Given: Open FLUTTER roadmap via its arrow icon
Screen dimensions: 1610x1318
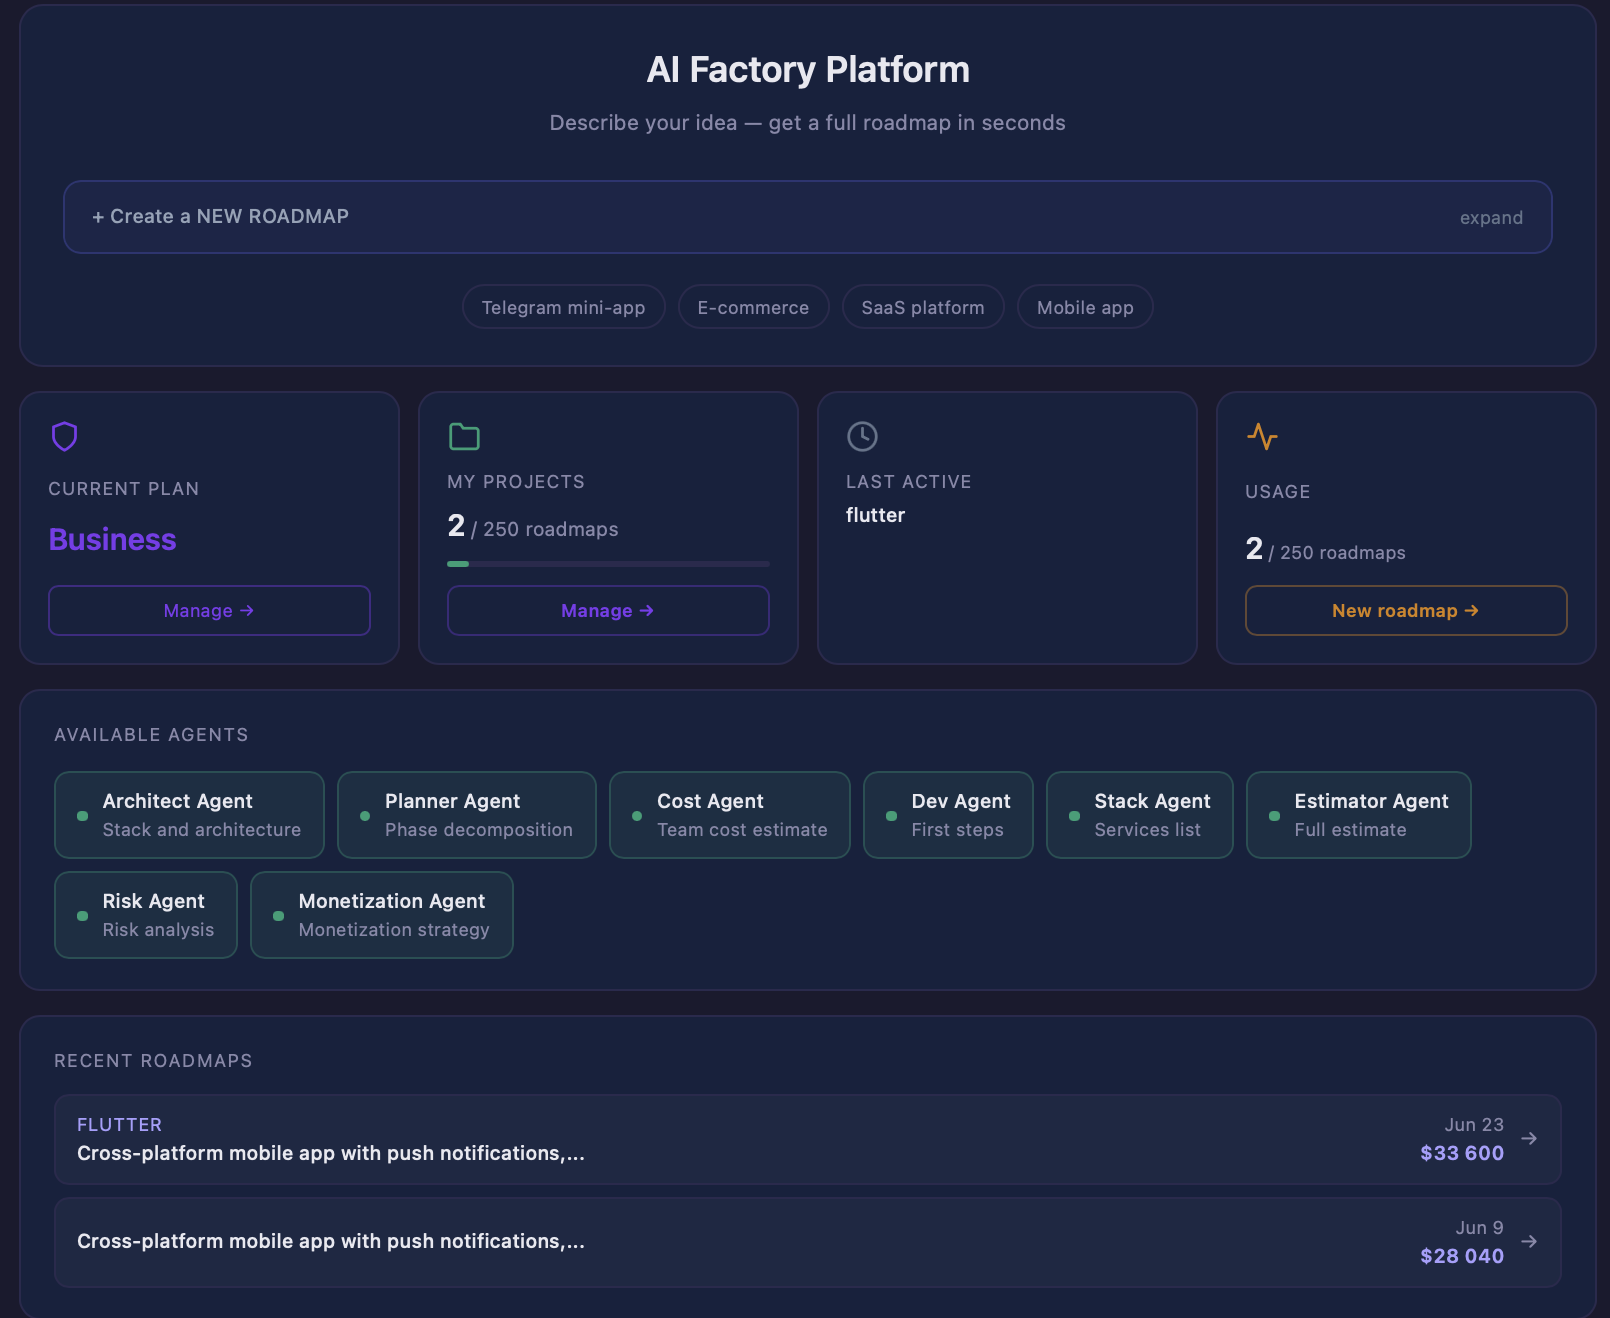Looking at the screenshot, I should pyautogui.click(x=1529, y=1138).
